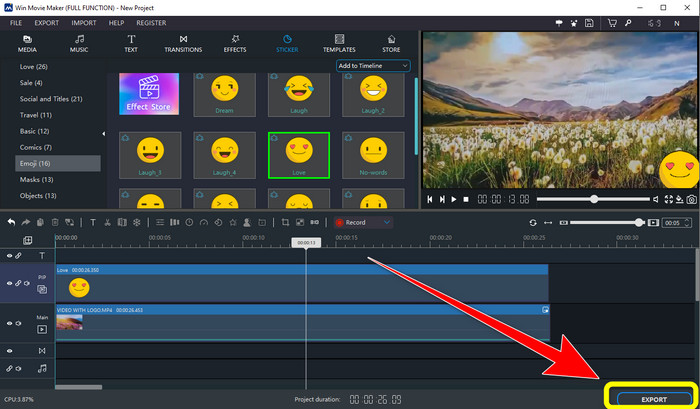Viewport: 700px width, 409px height.
Task: Click the Play button in the preview
Action: pyautogui.click(x=452, y=199)
